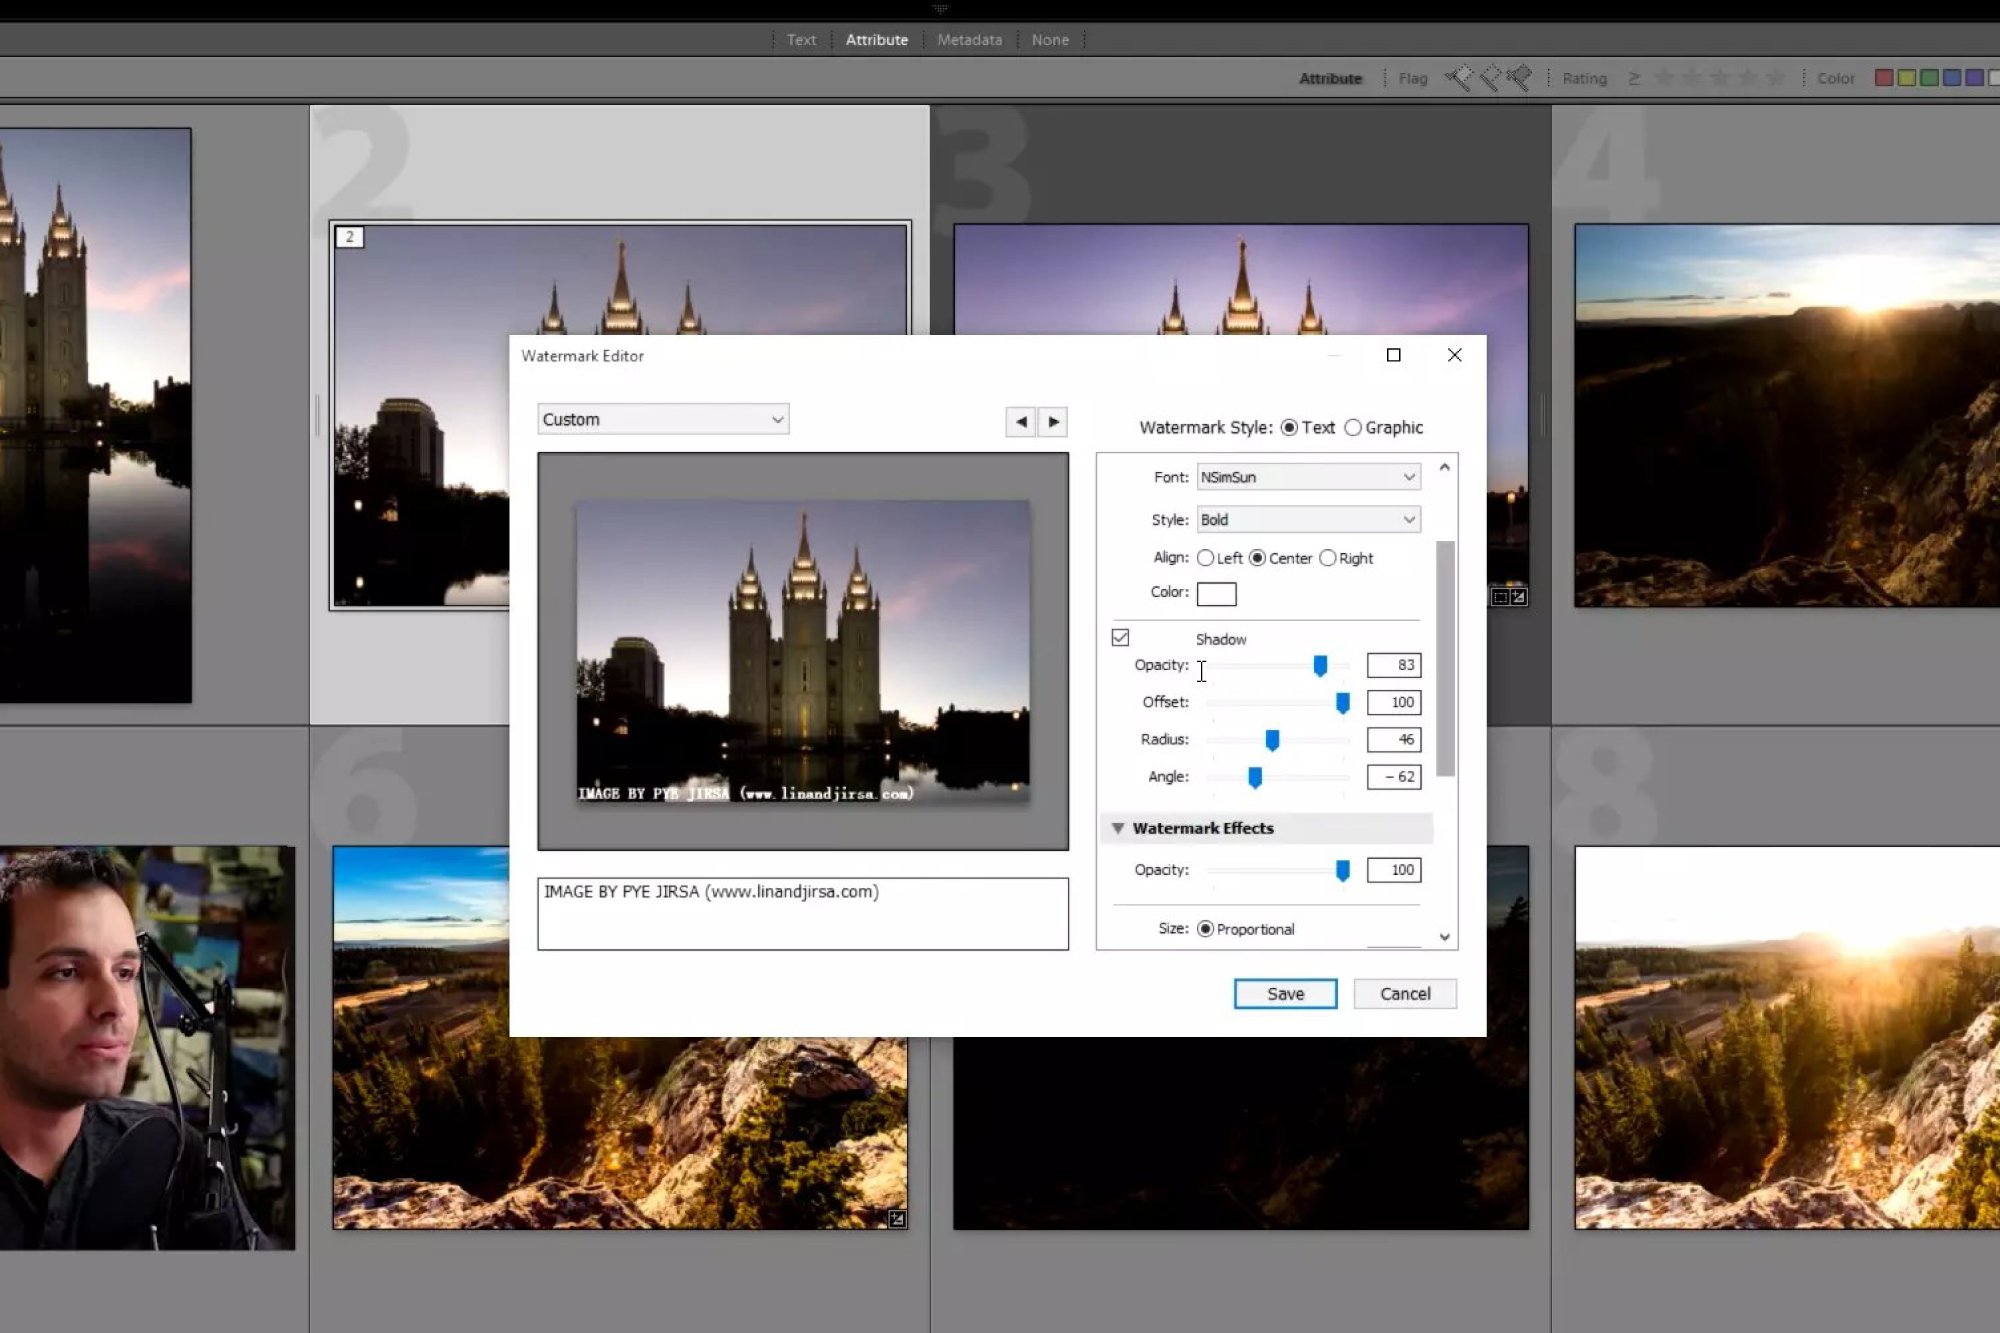
Task: Click Shadow Radius value field 46
Action: [1394, 740]
